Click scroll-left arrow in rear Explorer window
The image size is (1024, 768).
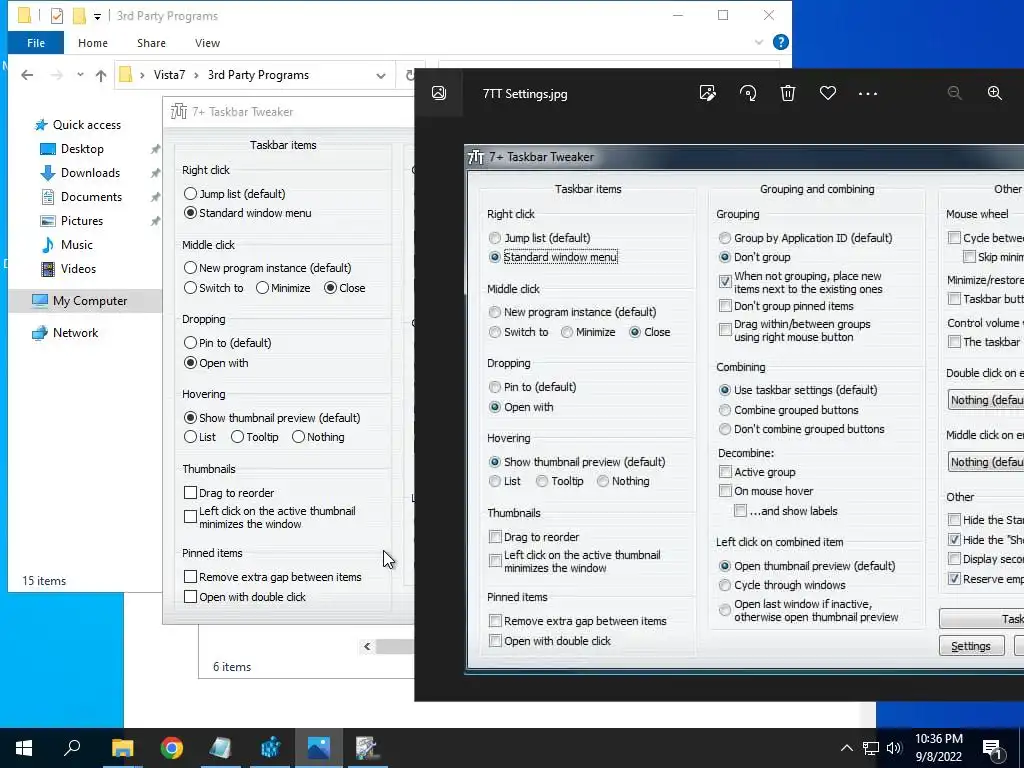coord(367,646)
